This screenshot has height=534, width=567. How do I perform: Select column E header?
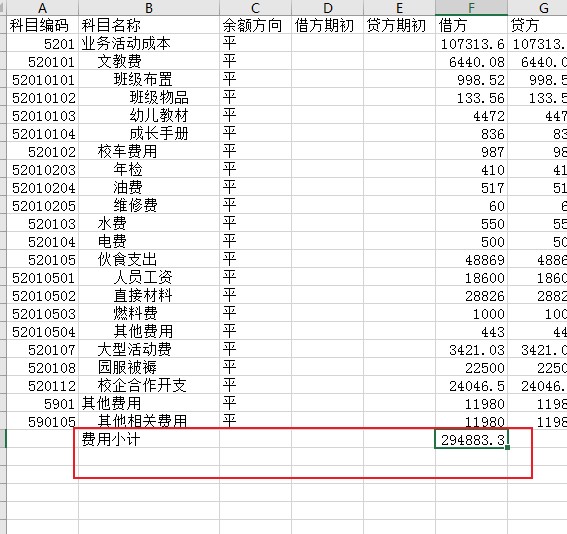coord(399,8)
